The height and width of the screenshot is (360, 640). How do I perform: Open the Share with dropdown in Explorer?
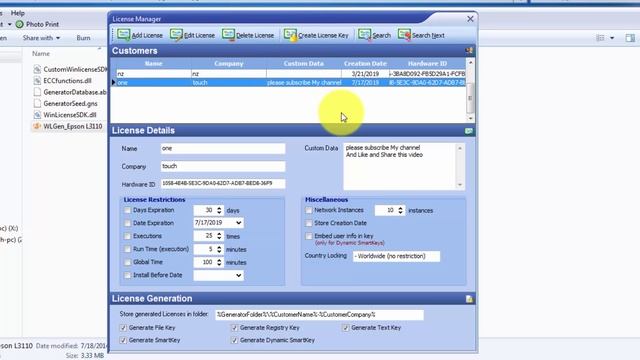[41, 38]
